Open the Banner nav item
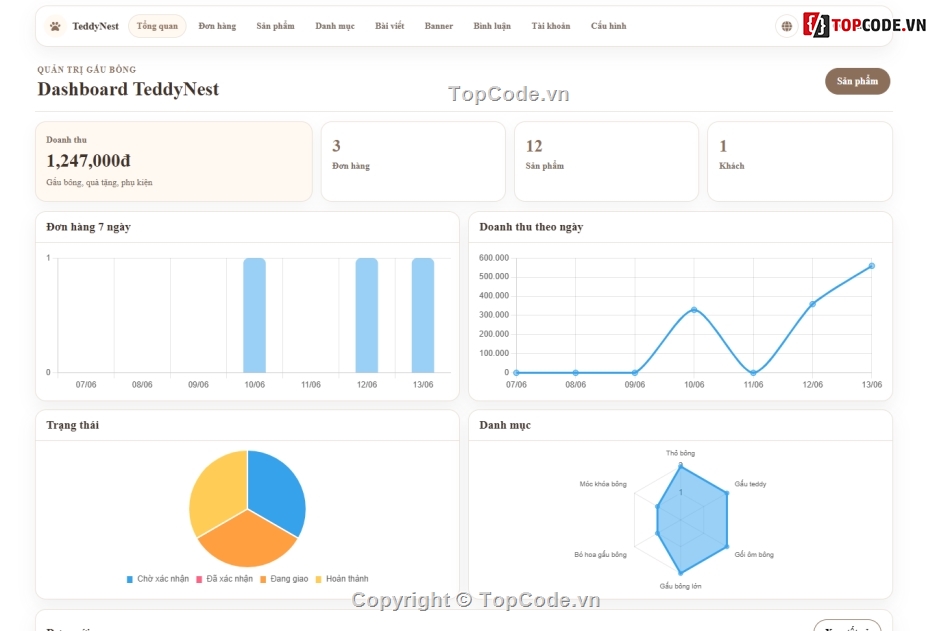 click(x=439, y=26)
